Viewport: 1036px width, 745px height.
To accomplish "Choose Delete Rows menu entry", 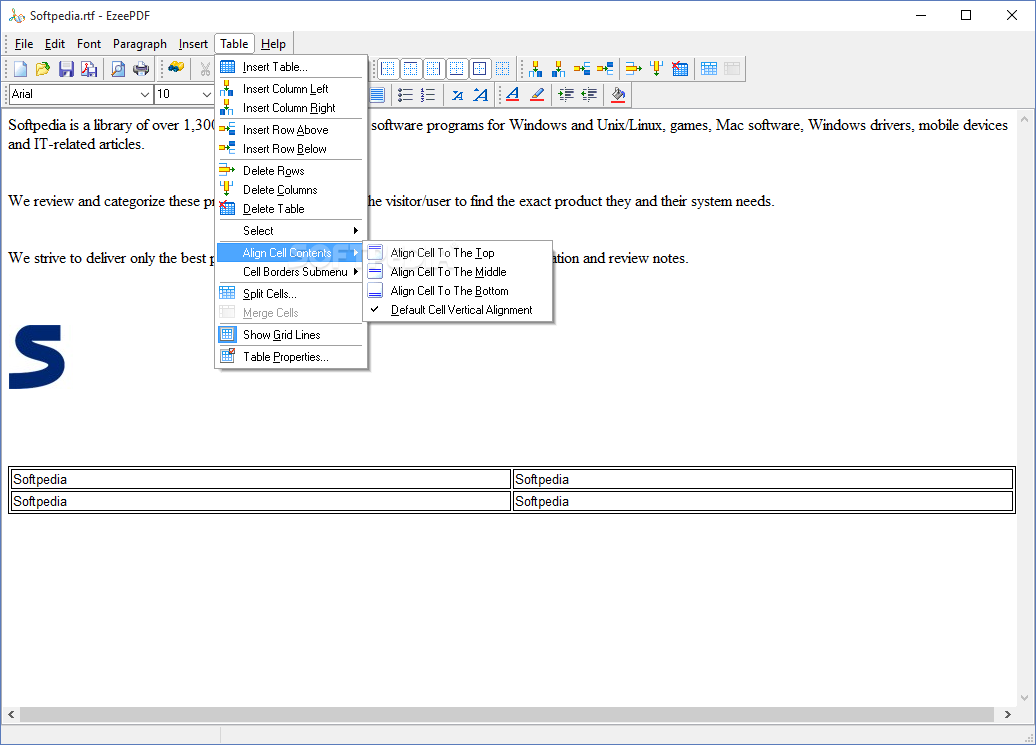I will (x=291, y=170).
